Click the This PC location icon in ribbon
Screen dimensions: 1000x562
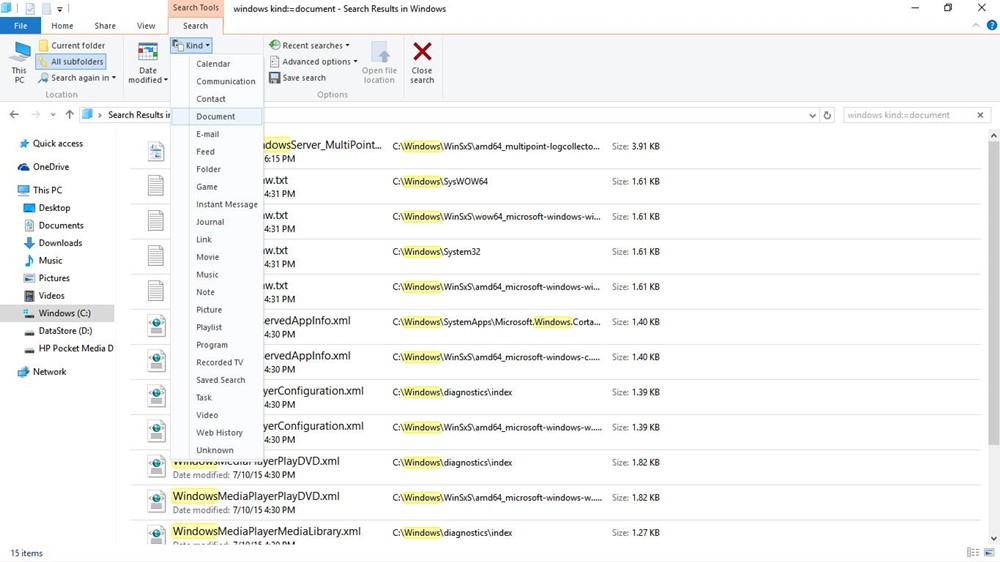tap(20, 53)
